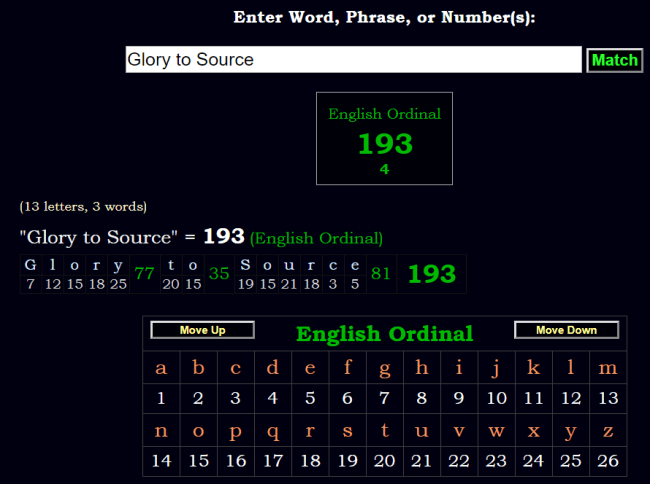
Task: Click the Move Up button
Action: coord(202,330)
